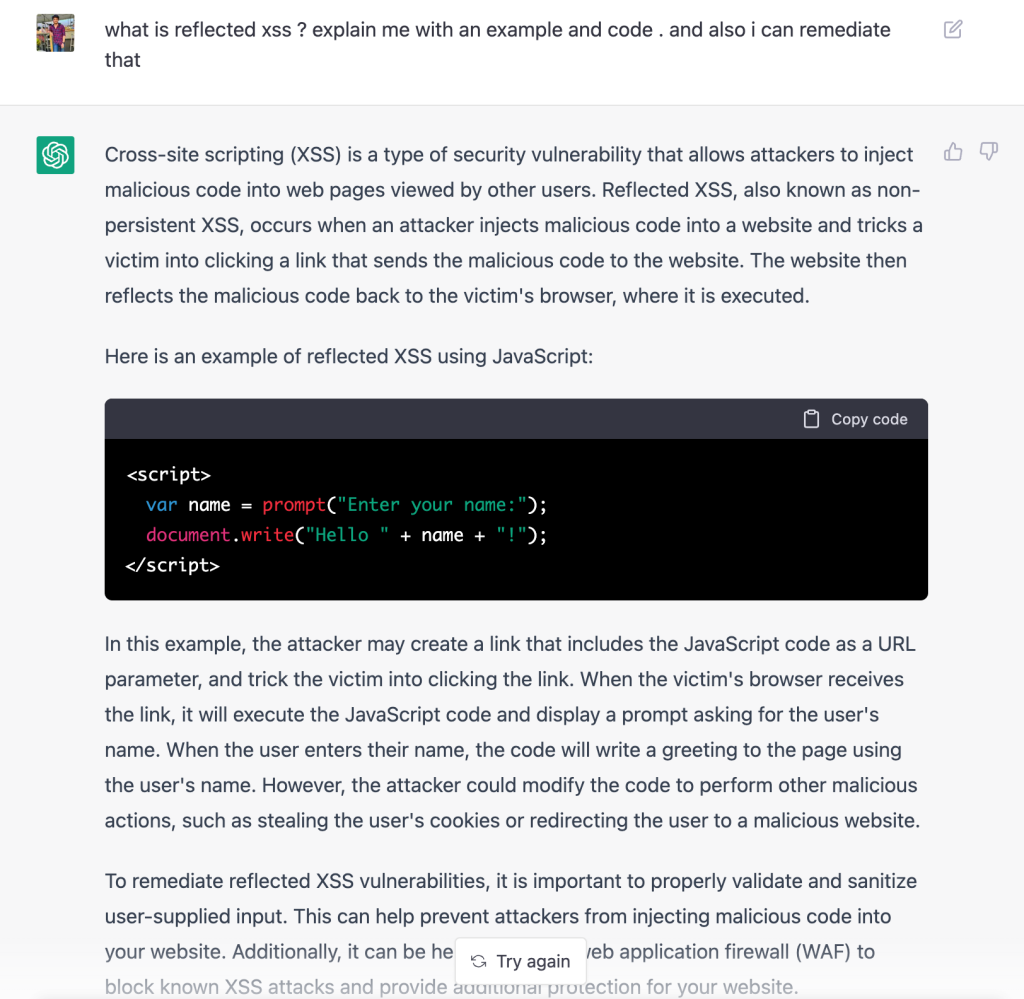Click the var name prompt code line
Image resolution: width=1024 pixels, height=999 pixels.
click(346, 505)
